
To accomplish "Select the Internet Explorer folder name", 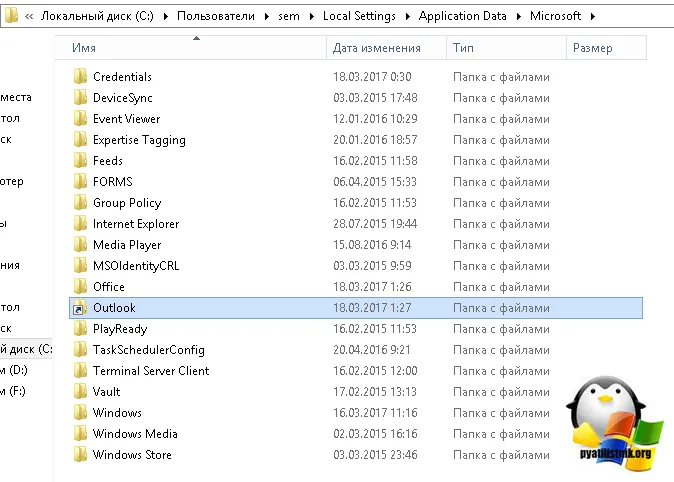I will coord(136,224).
